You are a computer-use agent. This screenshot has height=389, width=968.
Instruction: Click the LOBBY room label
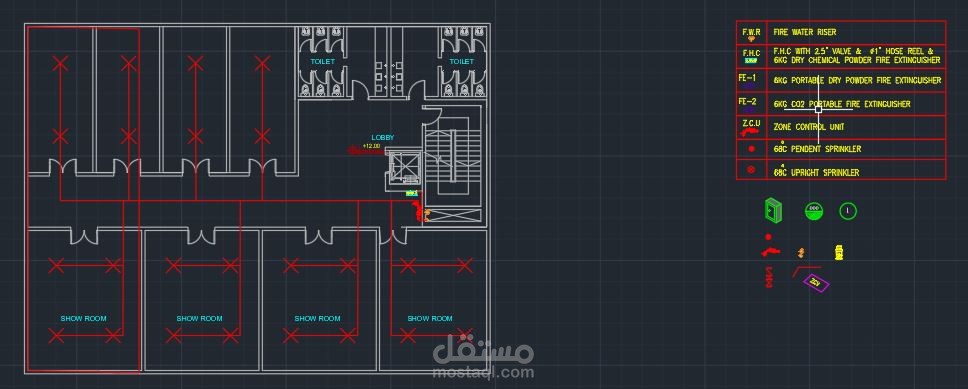(x=383, y=138)
